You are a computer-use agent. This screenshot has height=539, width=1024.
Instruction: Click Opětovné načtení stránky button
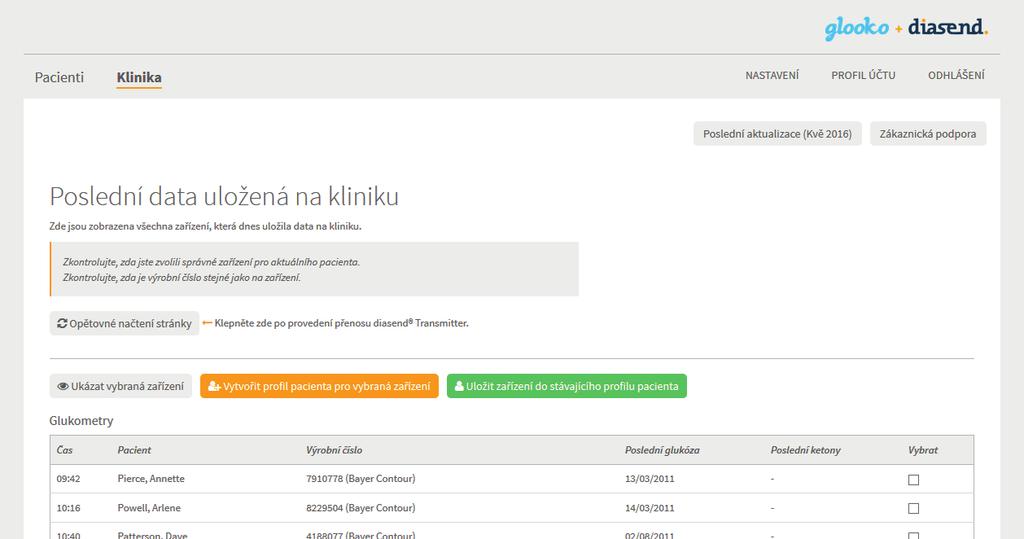pos(124,323)
